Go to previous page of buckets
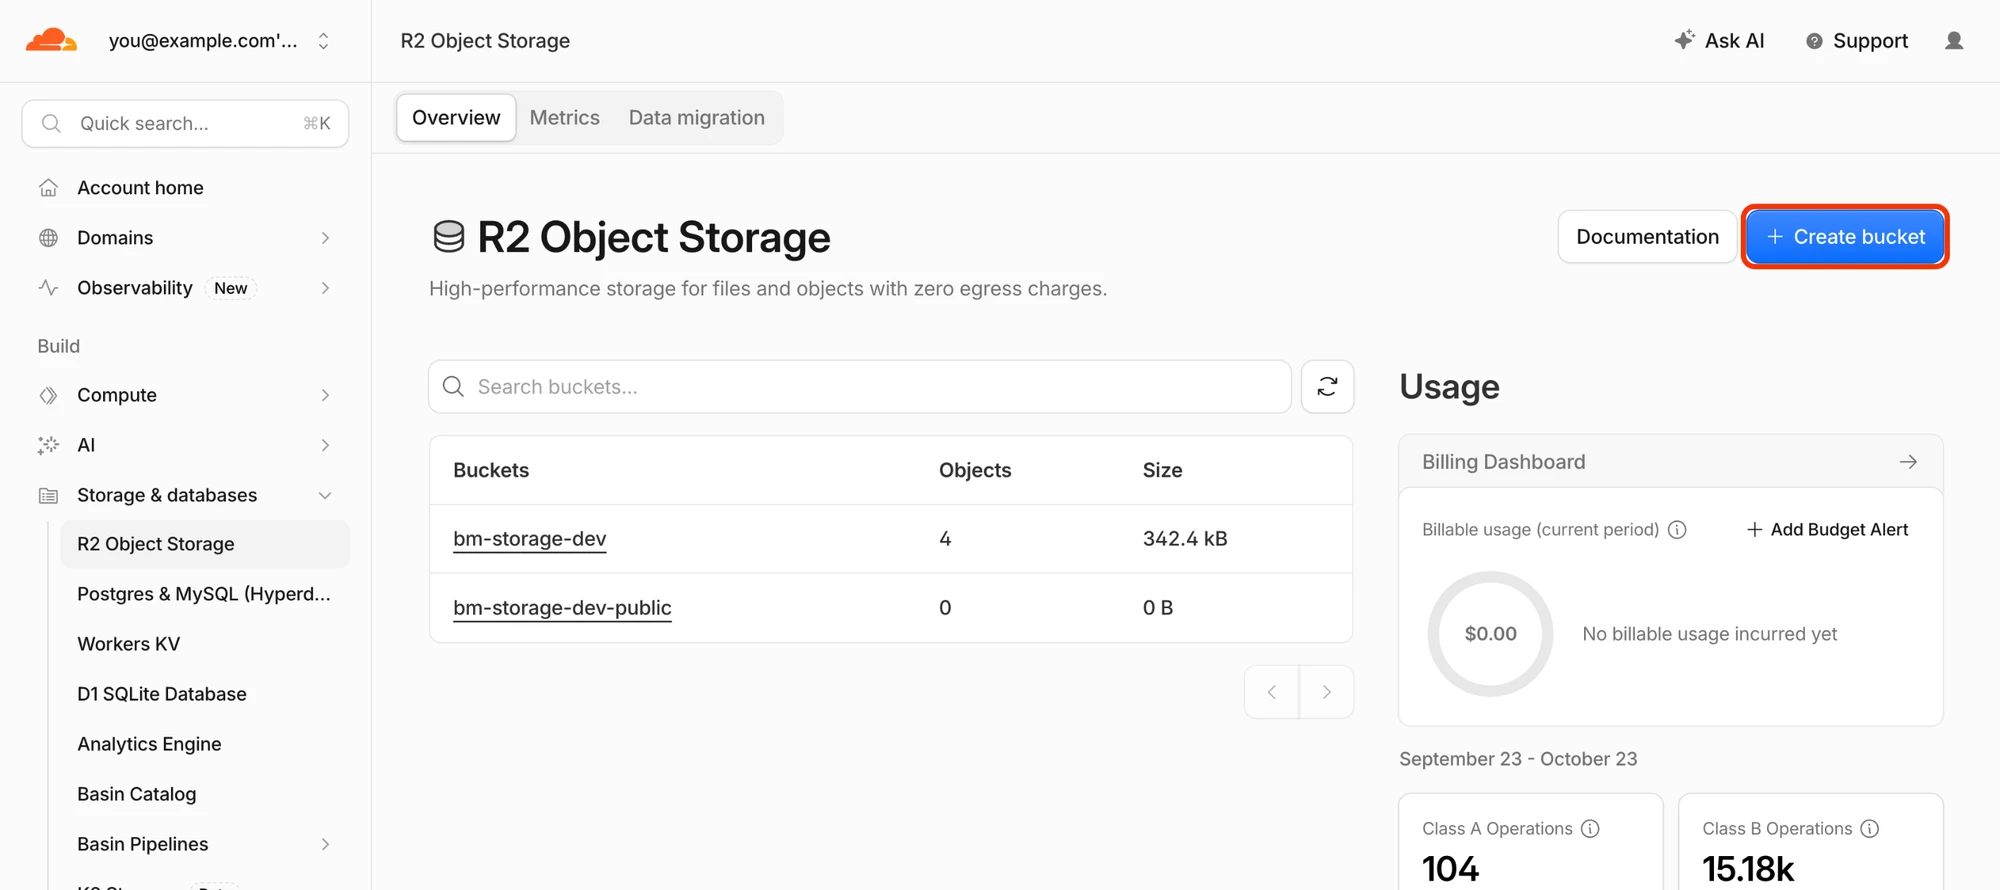 tap(1272, 692)
